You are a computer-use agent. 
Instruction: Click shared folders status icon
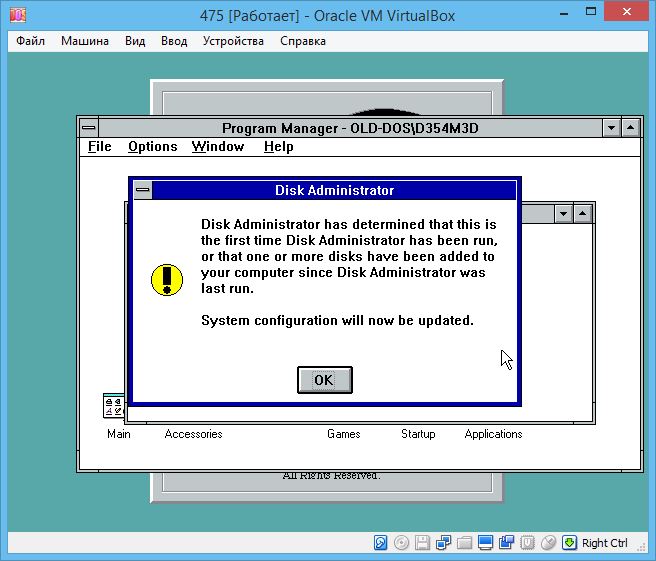click(464, 543)
